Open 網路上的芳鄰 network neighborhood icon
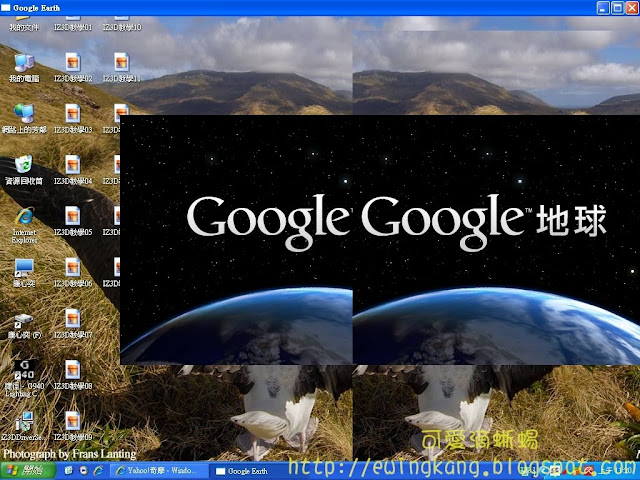Viewport: 640px width, 480px height. [x=24, y=118]
